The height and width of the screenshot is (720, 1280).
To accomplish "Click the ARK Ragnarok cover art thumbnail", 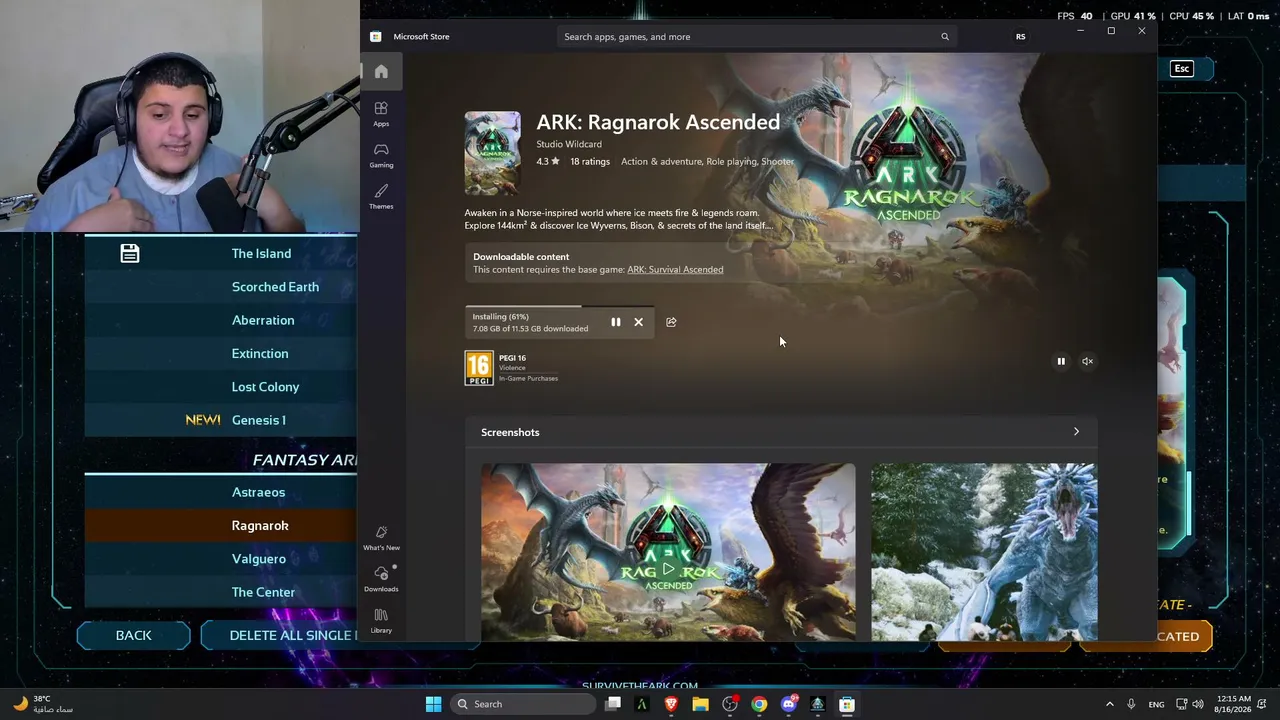I will (x=492, y=153).
